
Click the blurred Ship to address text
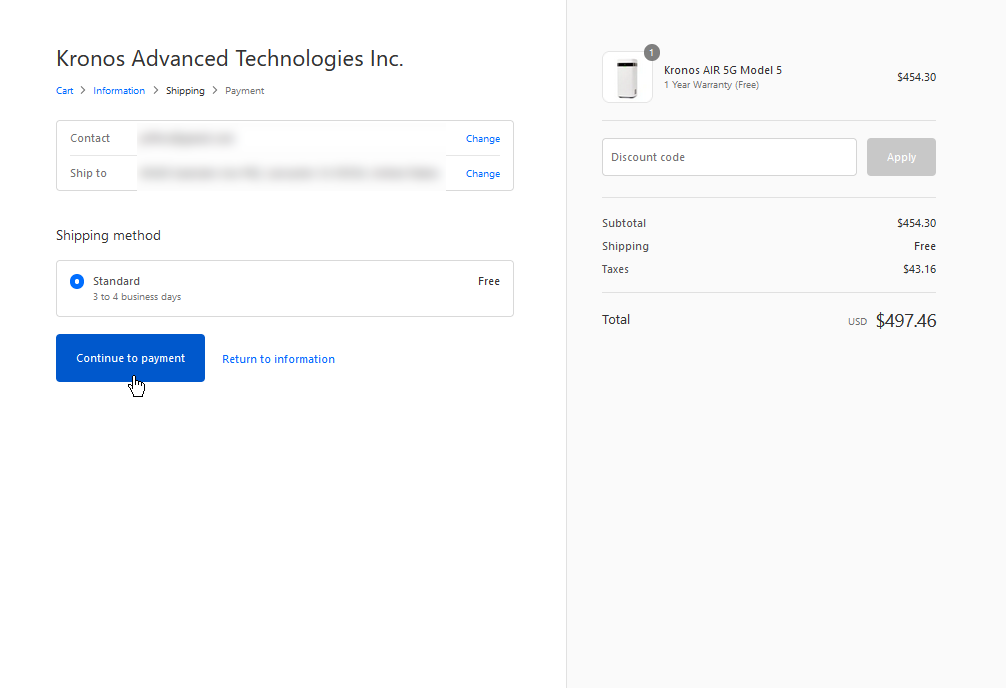[x=290, y=174]
